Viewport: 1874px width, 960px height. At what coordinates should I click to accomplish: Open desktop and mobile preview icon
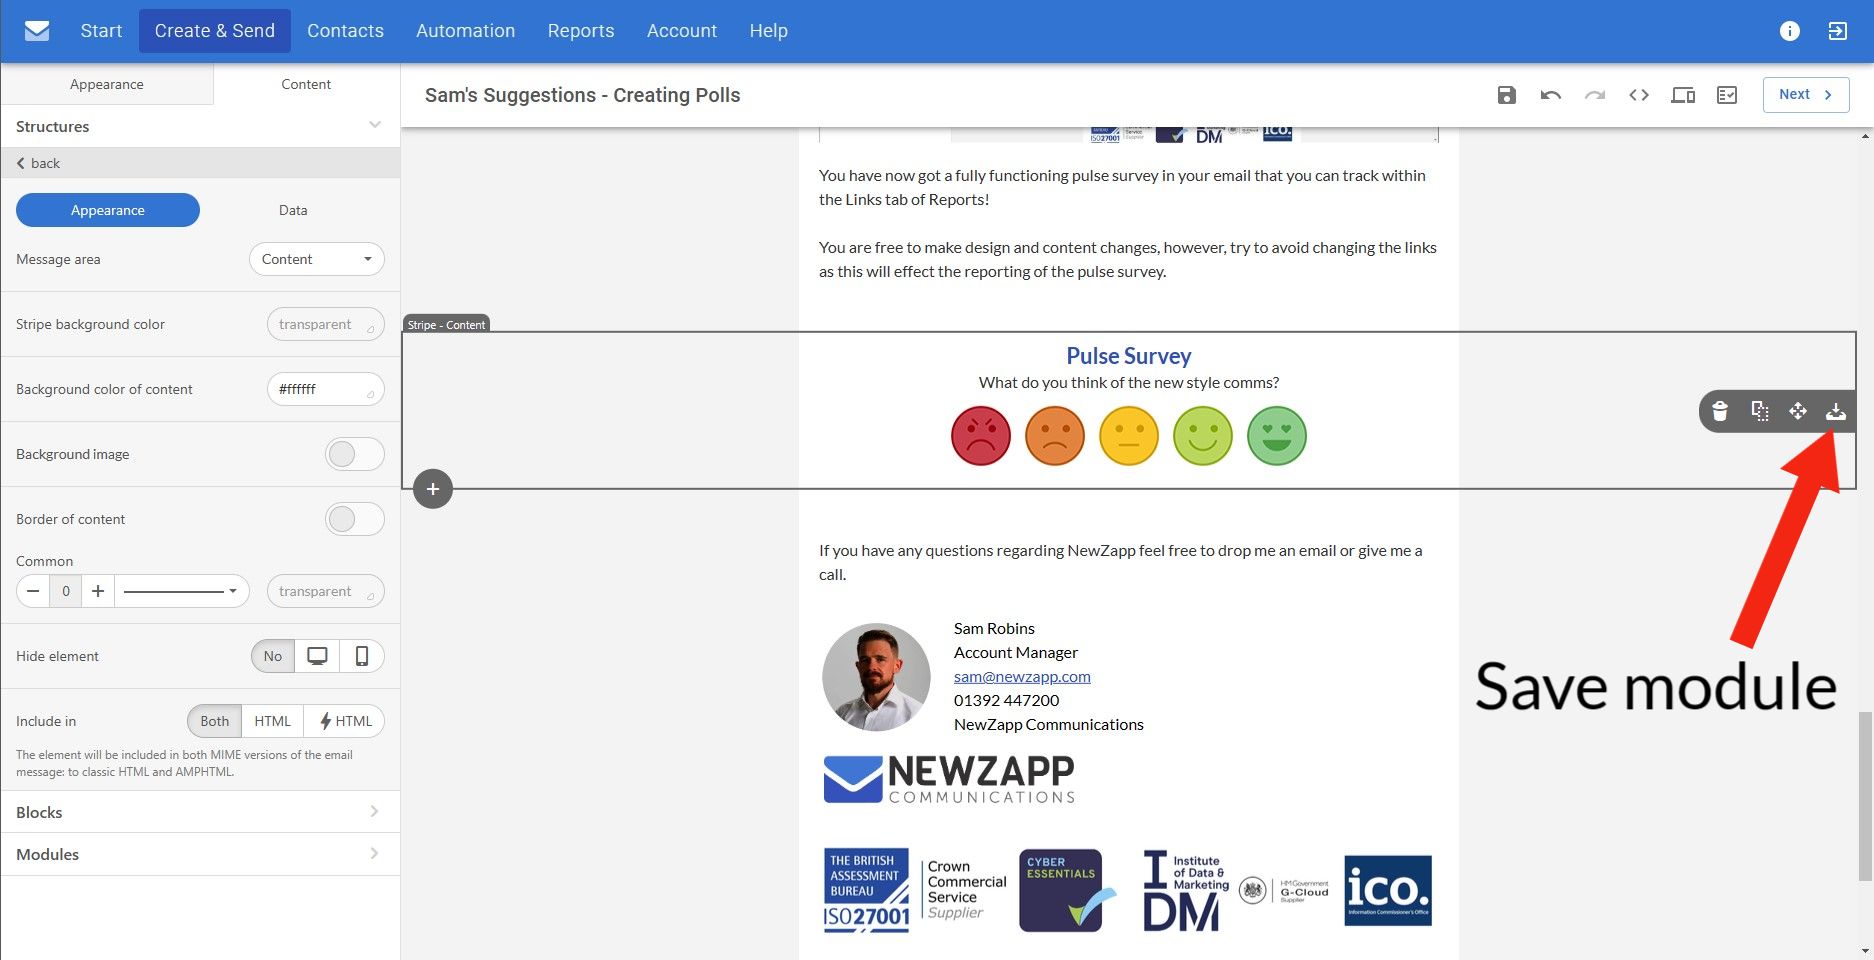pos(1682,95)
